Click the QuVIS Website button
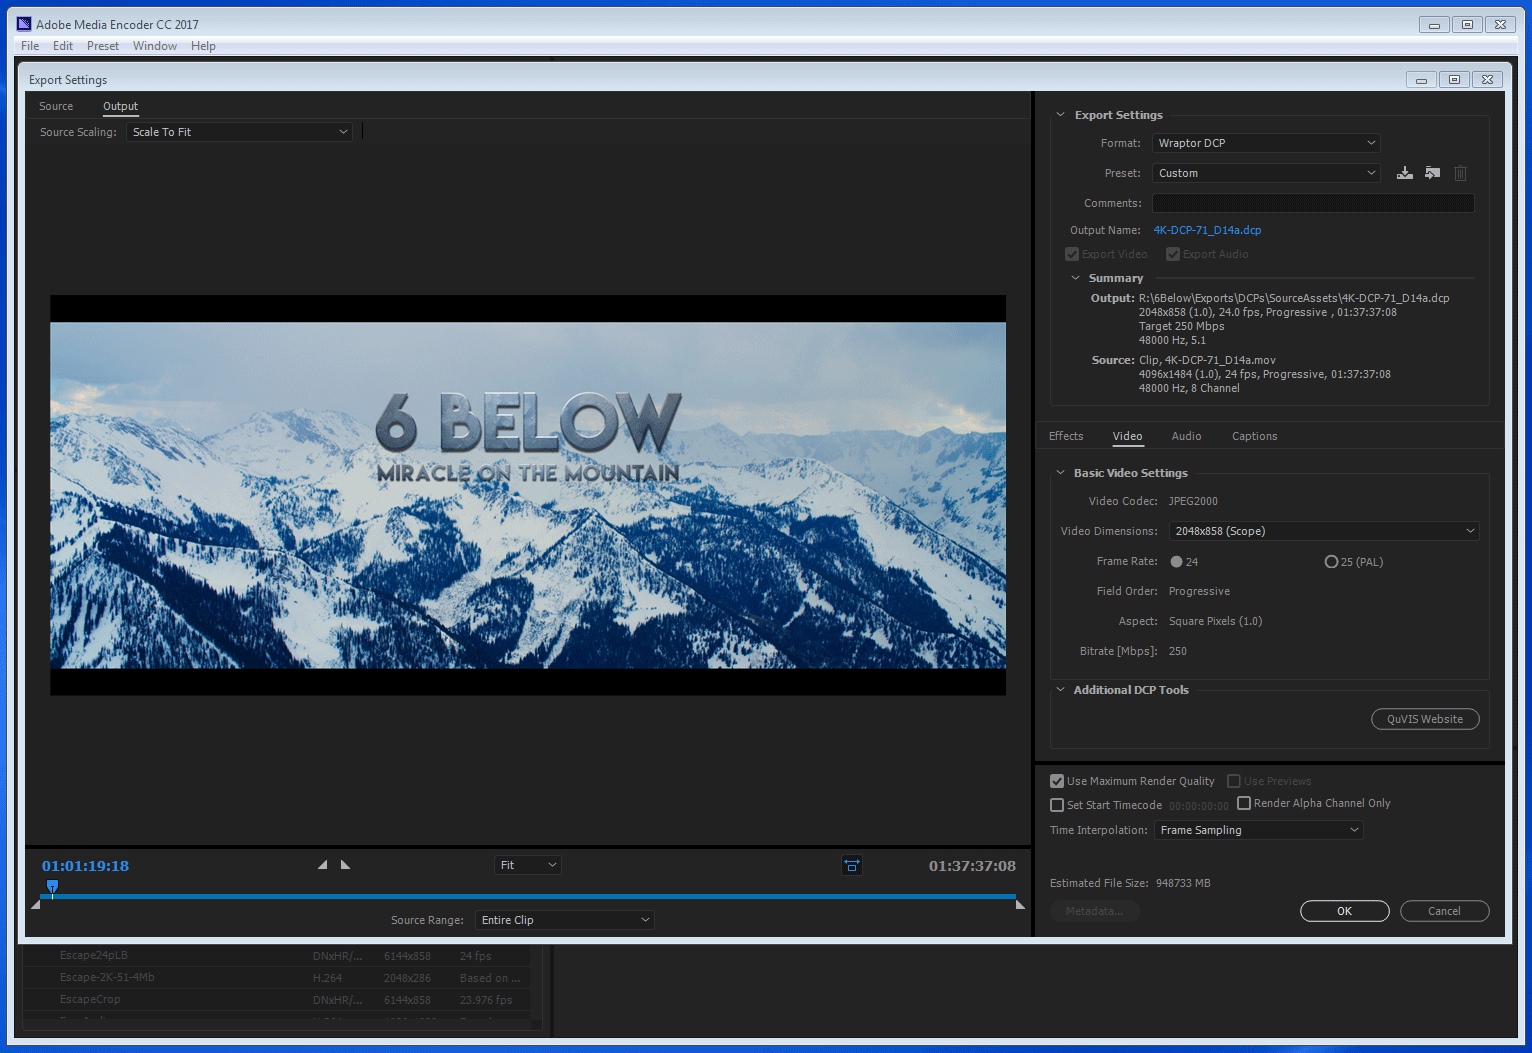The height and width of the screenshot is (1053, 1532). tap(1425, 719)
